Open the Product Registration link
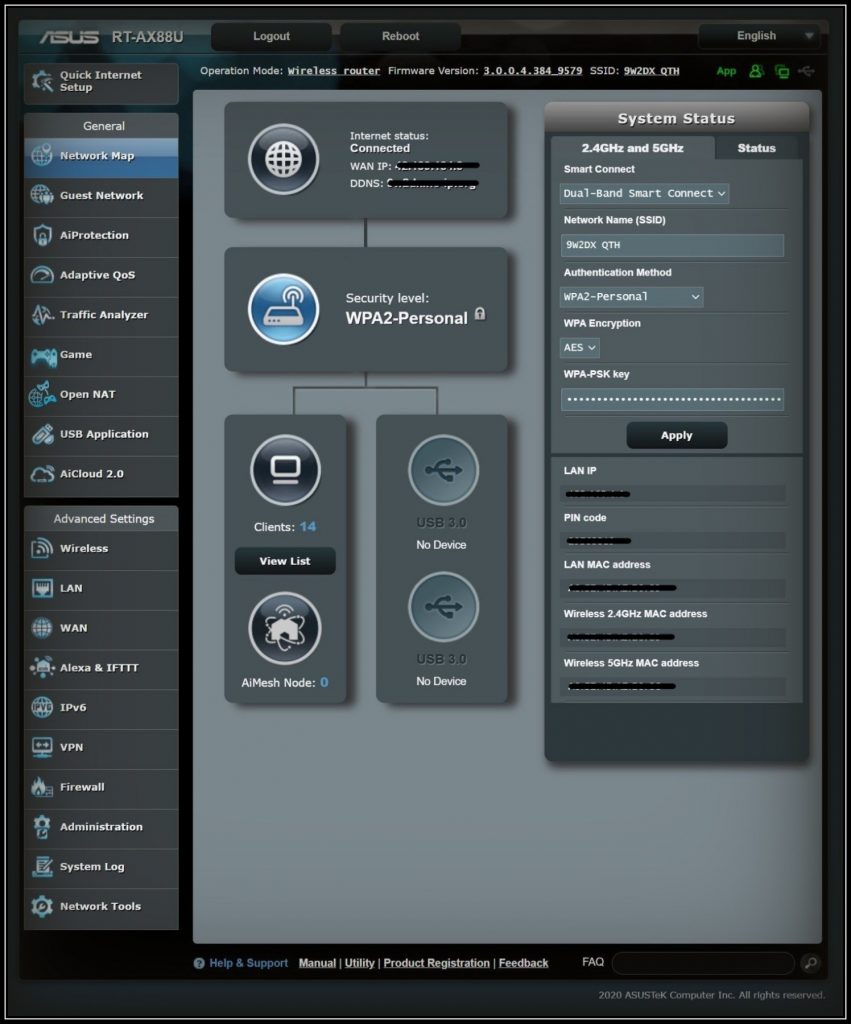This screenshot has height=1024, width=851. coord(436,963)
